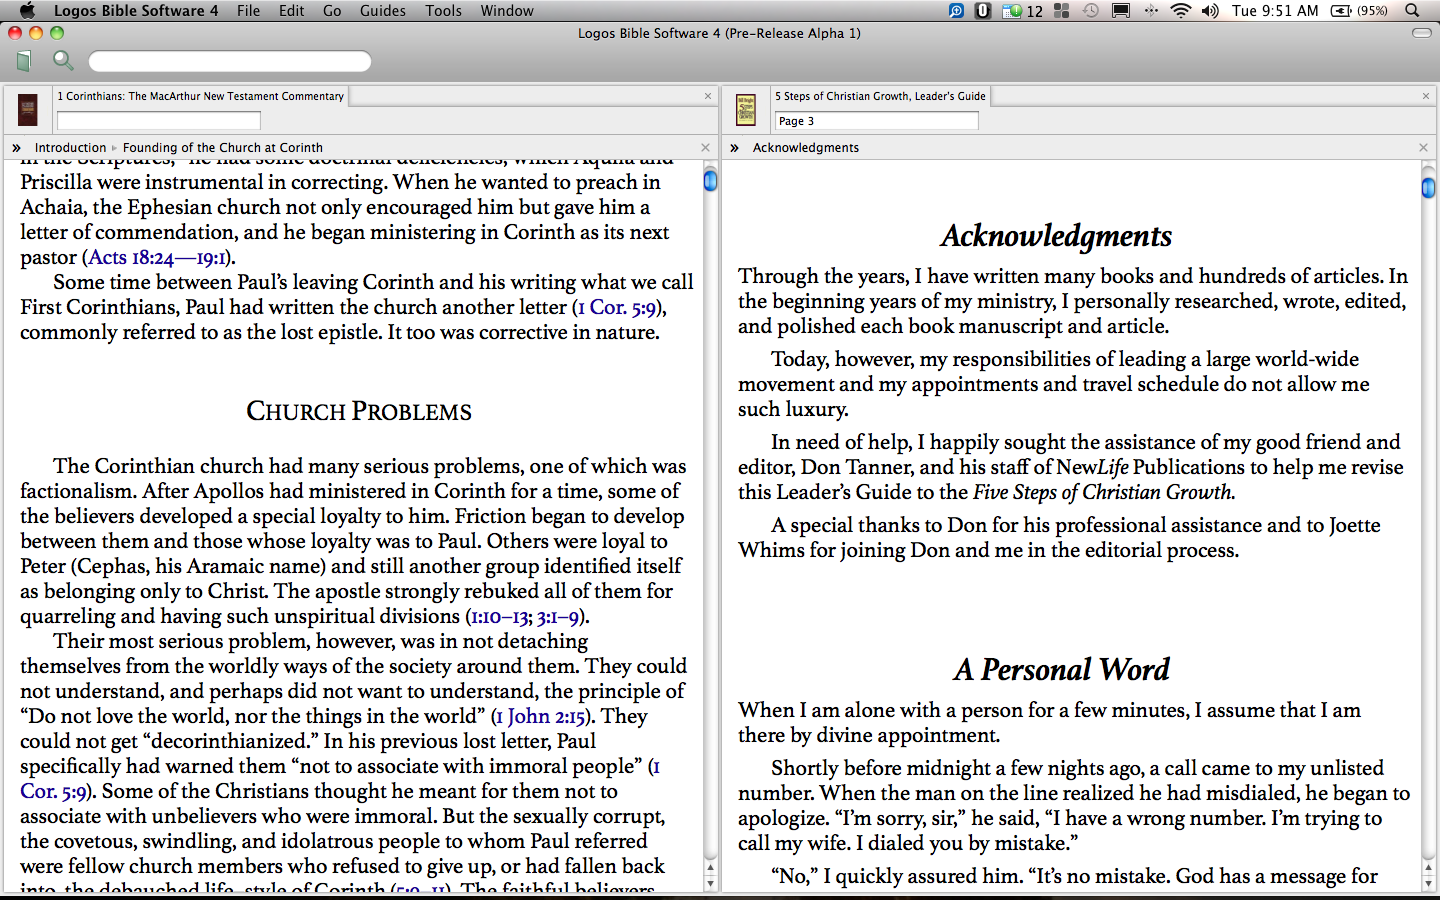
Task: Click the Page 3 reference box
Action: [877, 121]
